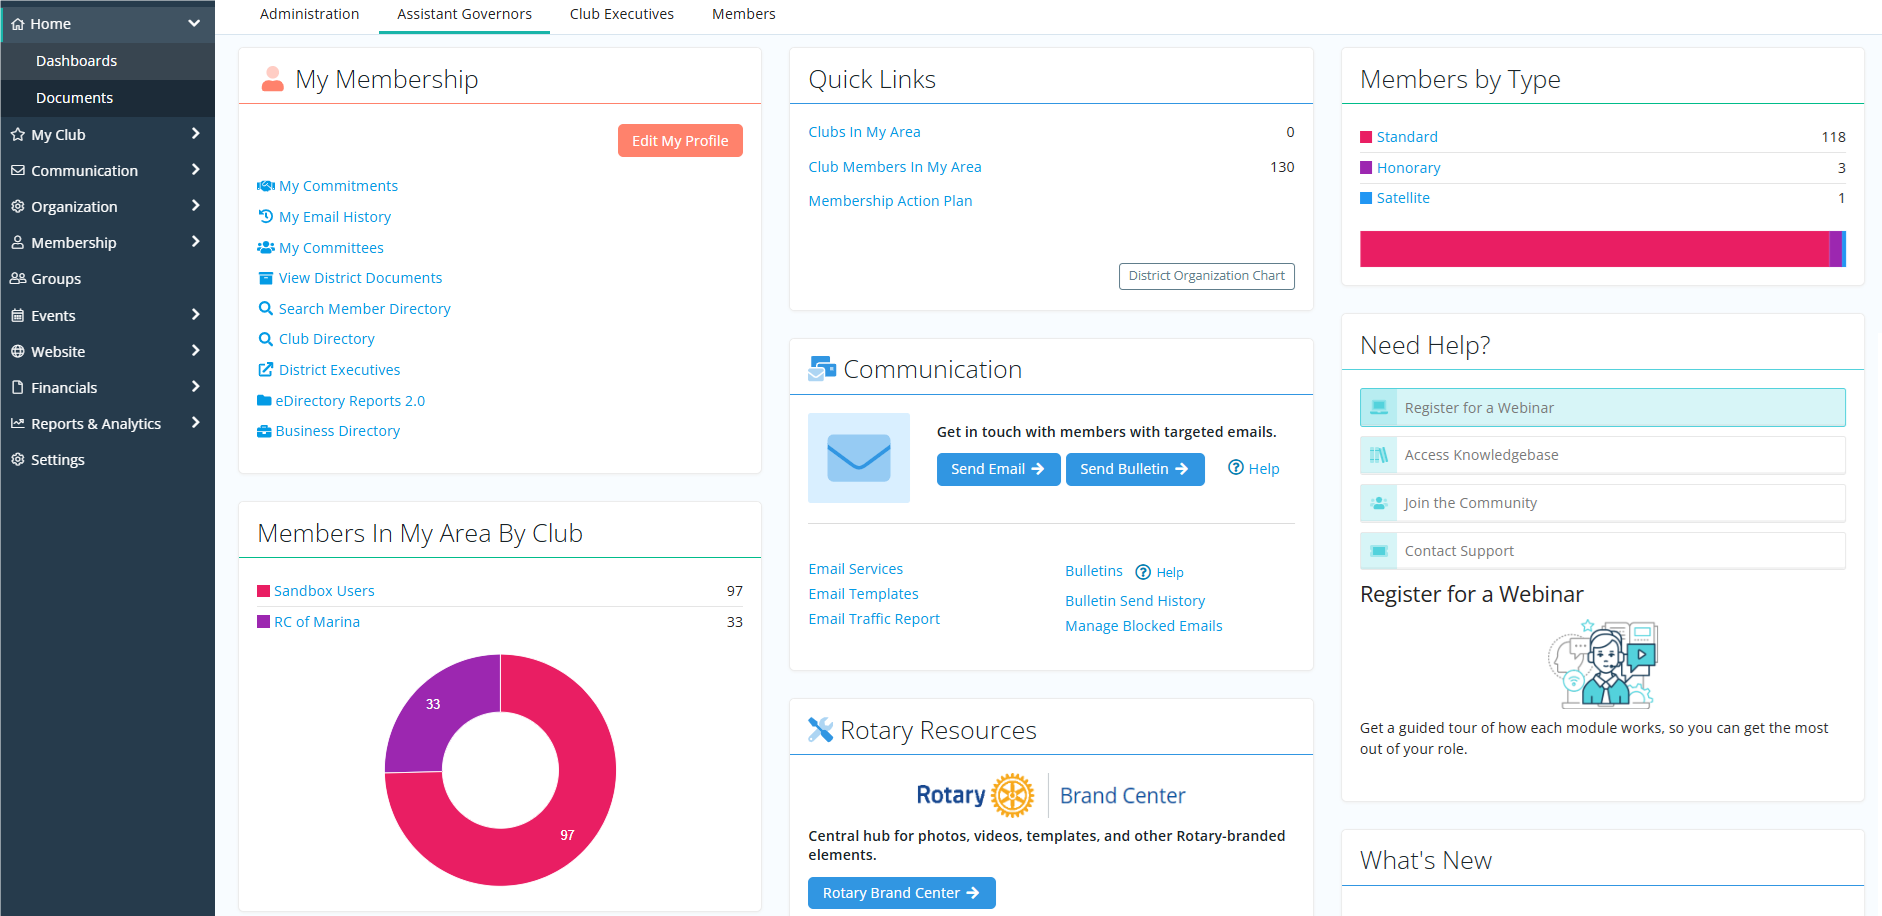
Task: Open Manage Blocked Emails link
Action: click(x=1143, y=626)
